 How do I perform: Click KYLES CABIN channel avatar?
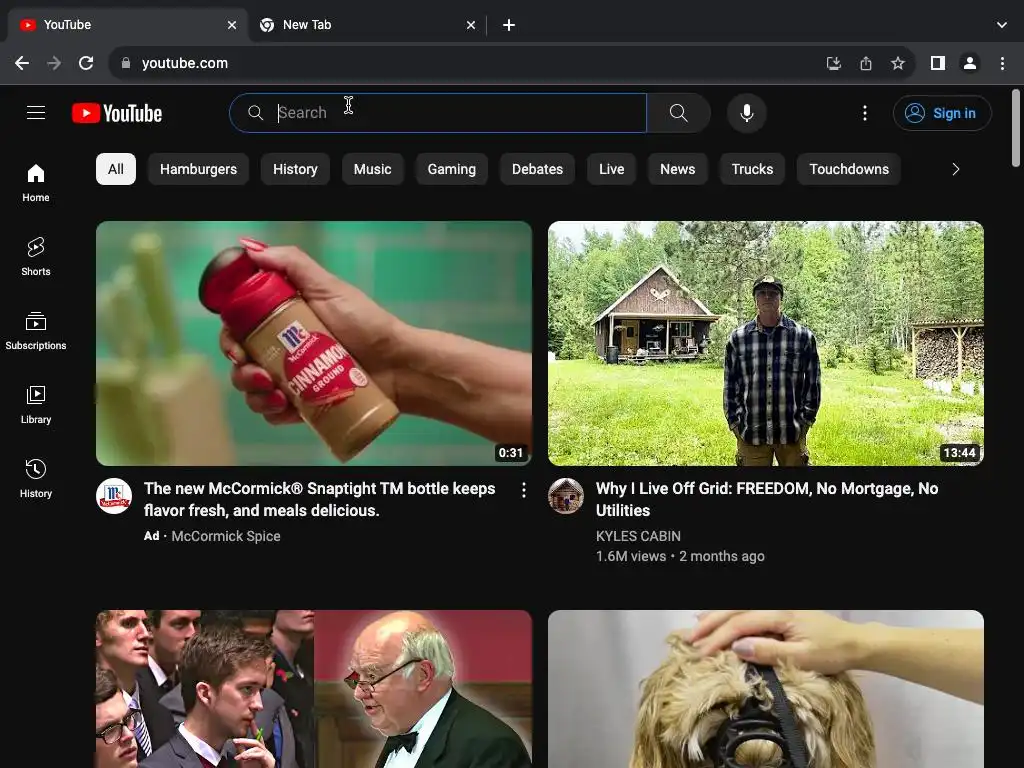click(x=566, y=496)
